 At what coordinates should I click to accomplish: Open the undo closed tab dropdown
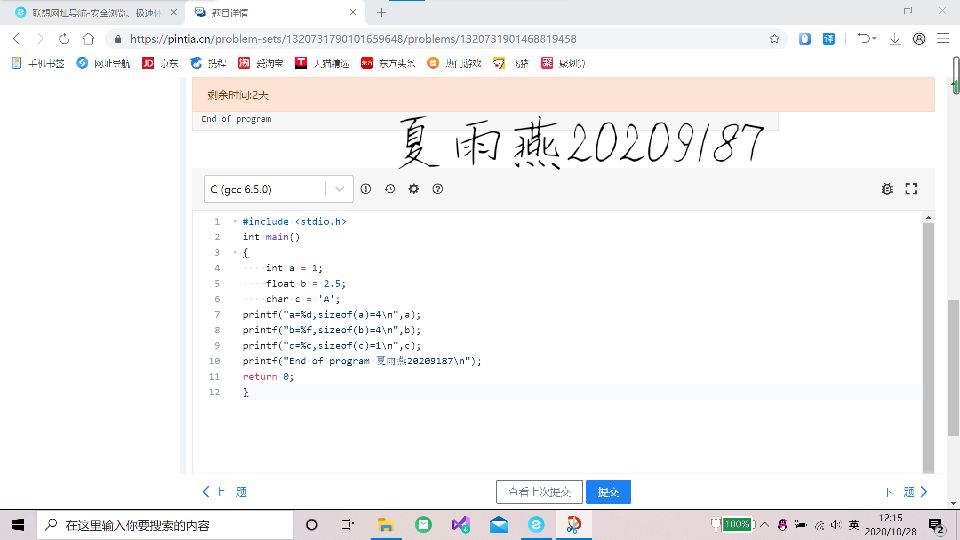(866, 39)
